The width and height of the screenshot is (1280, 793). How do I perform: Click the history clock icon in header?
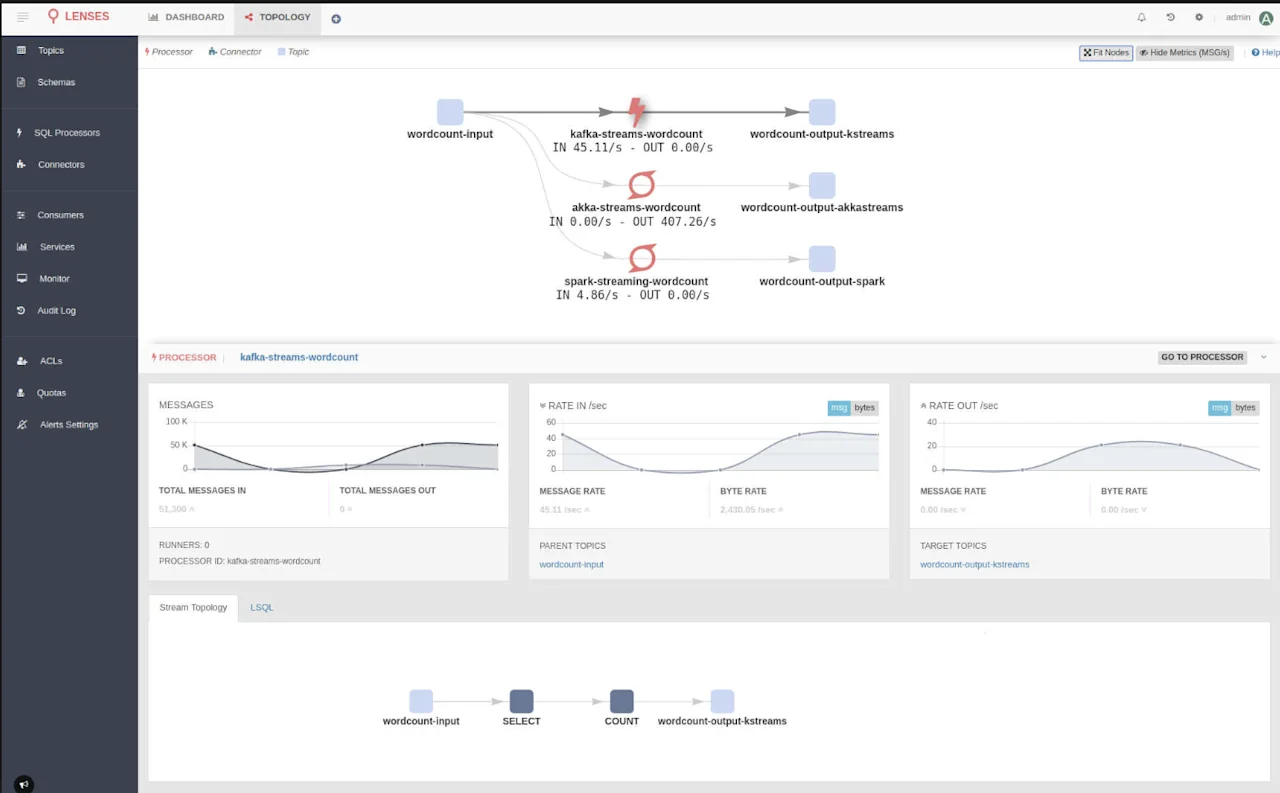click(x=1170, y=17)
